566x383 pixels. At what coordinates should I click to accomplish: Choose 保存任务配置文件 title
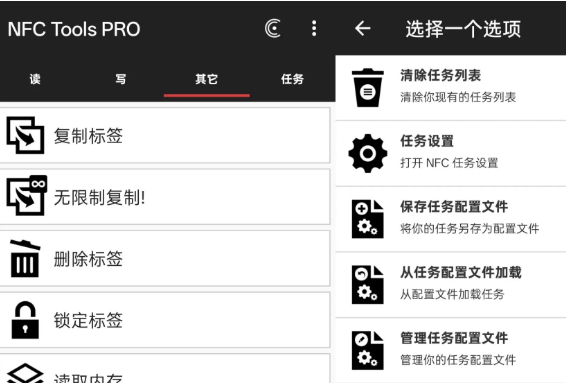[x=454, y=207]
